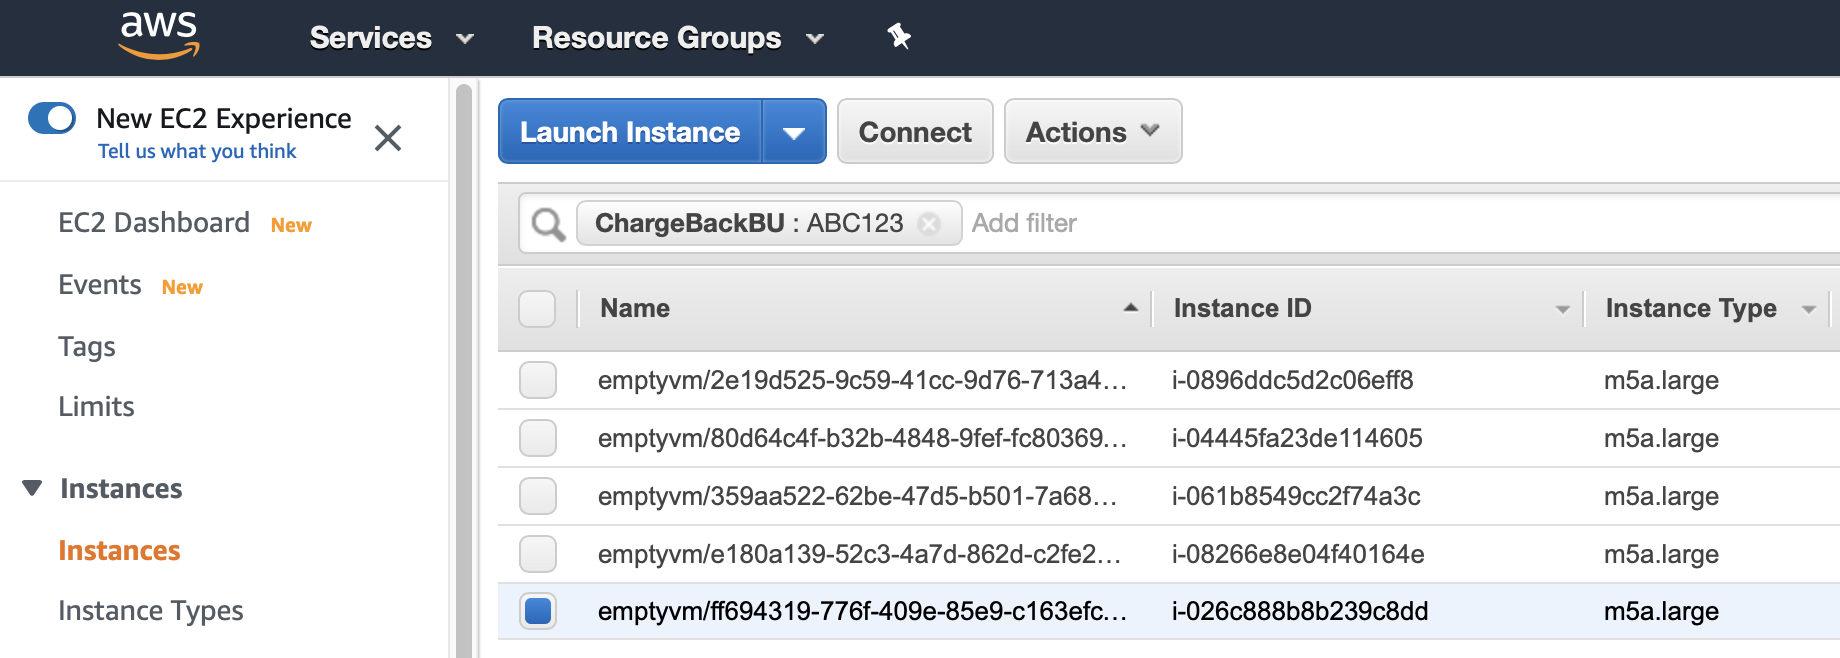Click the AWS logo home icon
1840x658 pixels.
pos(159,36)
